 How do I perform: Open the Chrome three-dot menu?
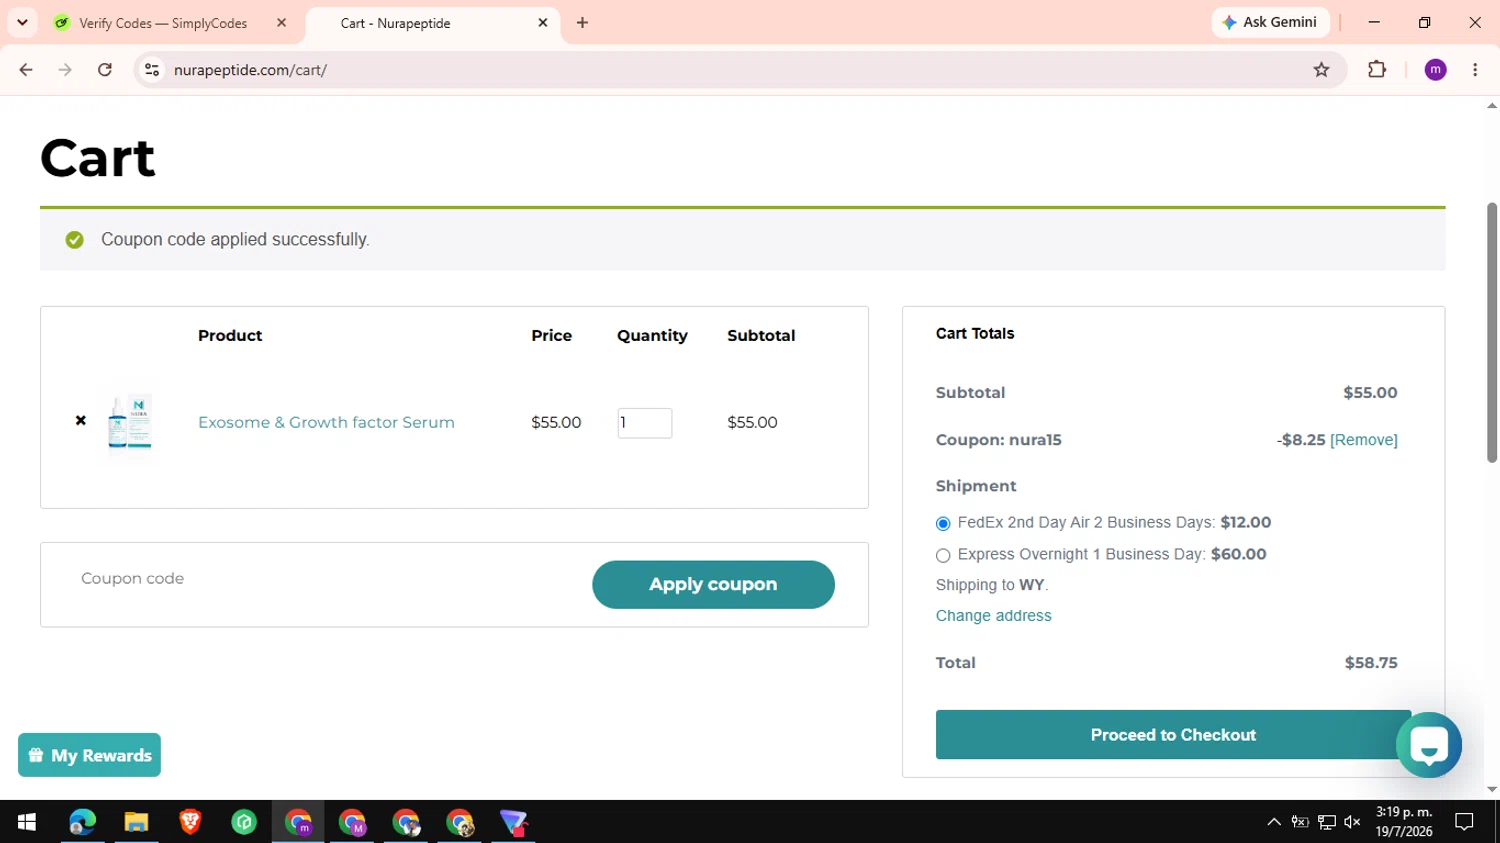coord(1475,70)
